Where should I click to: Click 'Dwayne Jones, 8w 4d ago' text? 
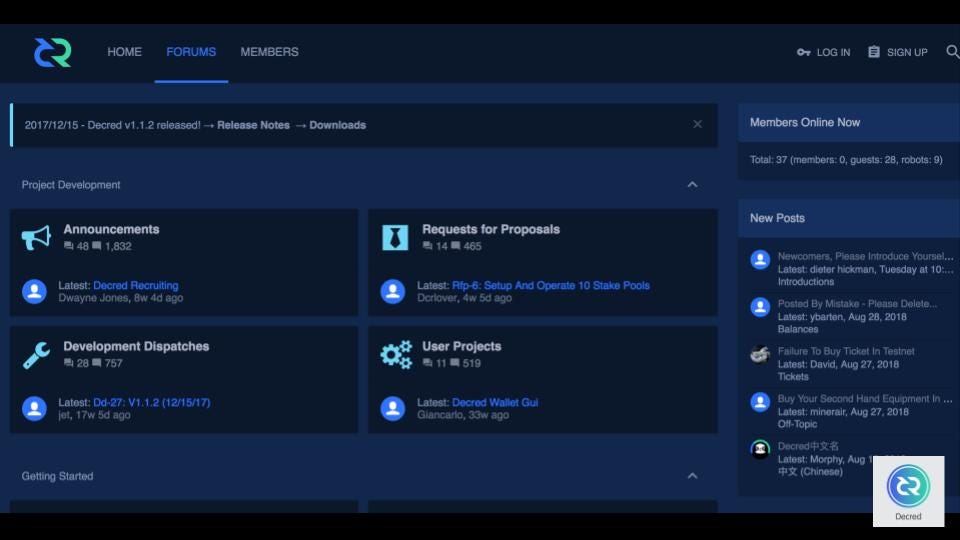121,298
